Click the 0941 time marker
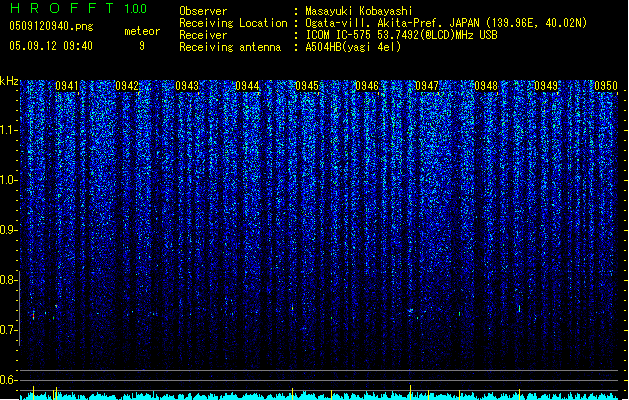629x400 pixels. (67, 86)
